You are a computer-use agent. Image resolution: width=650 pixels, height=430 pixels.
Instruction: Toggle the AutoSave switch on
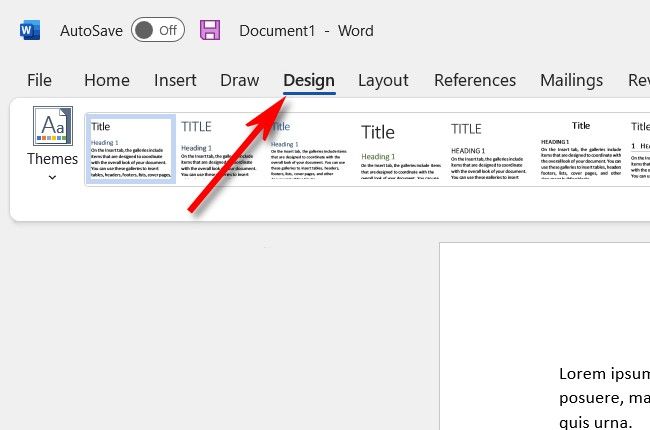coord(158,30)
